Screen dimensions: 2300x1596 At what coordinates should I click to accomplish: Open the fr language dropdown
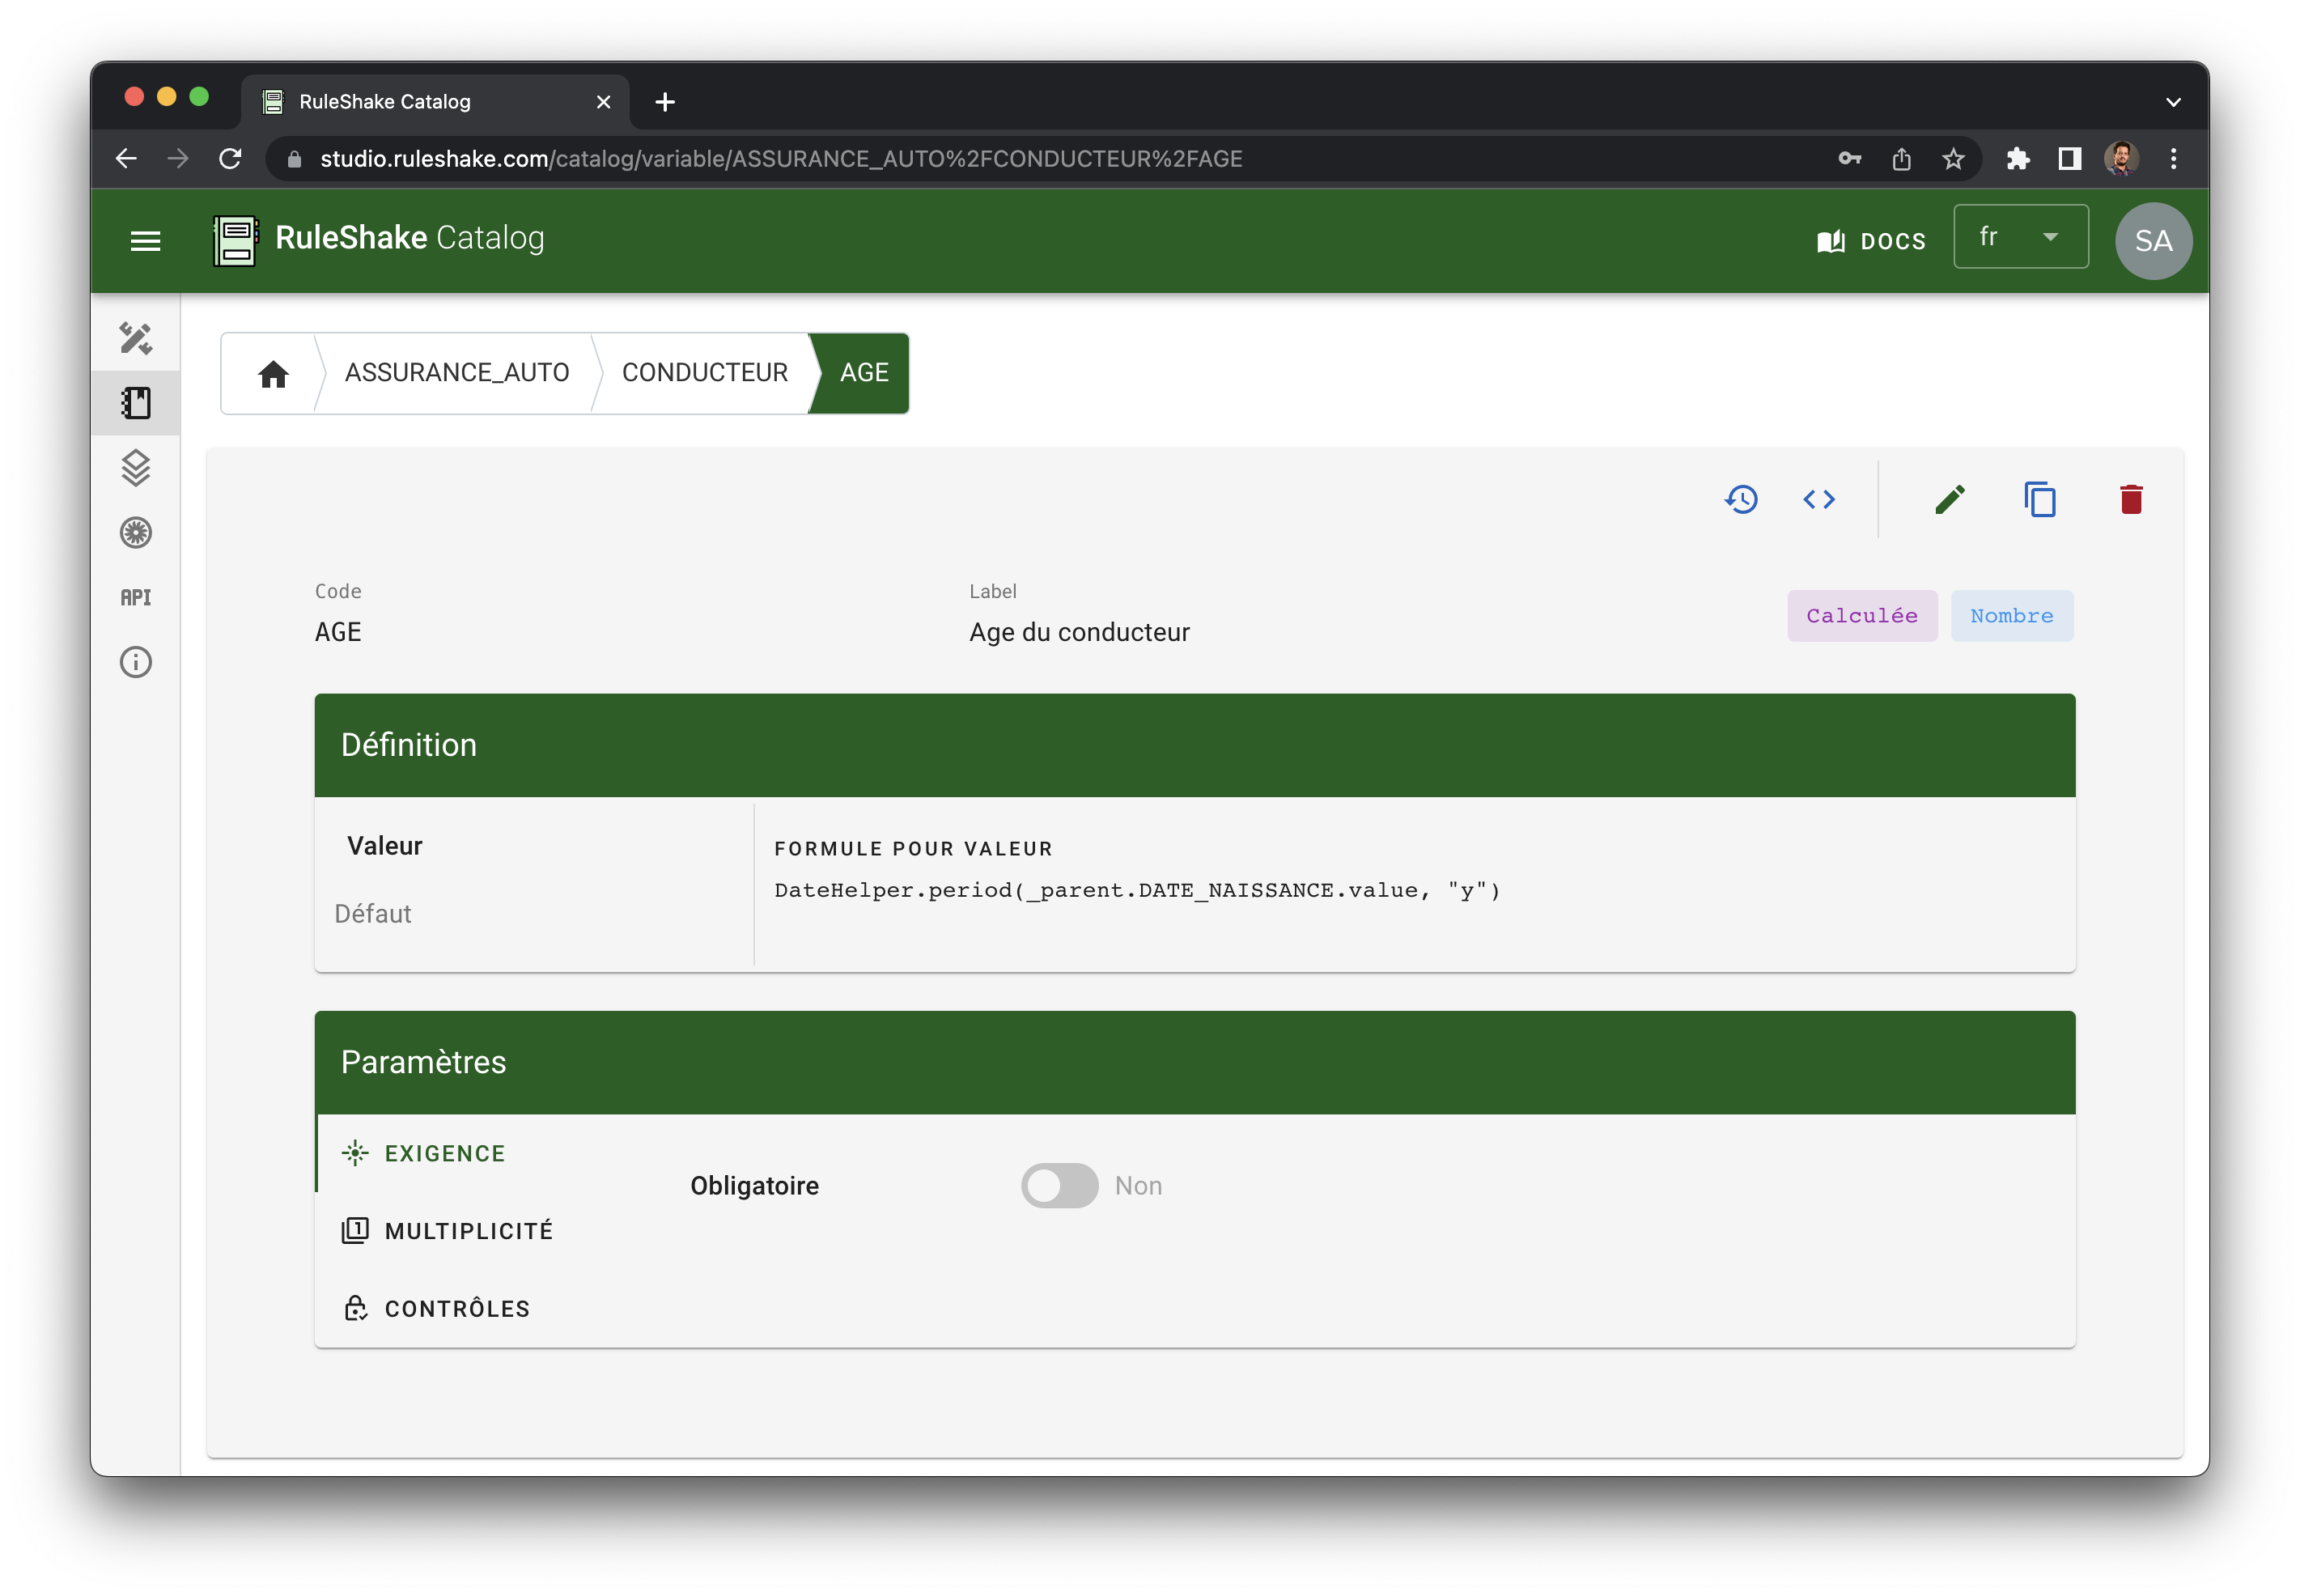[x=2020, y=237]
